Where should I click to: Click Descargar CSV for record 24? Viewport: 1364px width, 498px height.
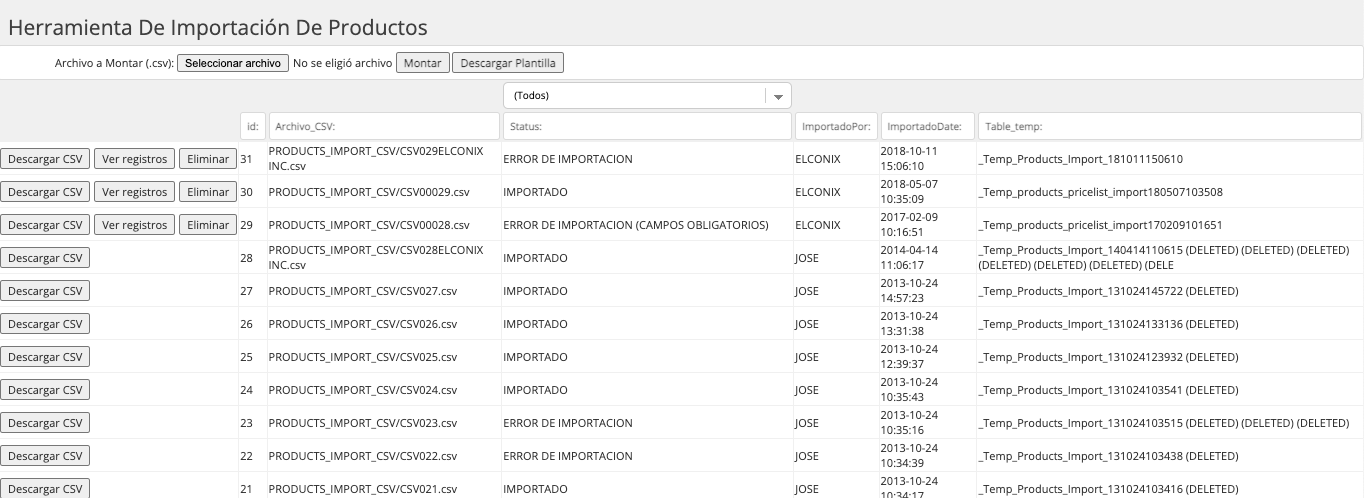[x=45, y=390]
